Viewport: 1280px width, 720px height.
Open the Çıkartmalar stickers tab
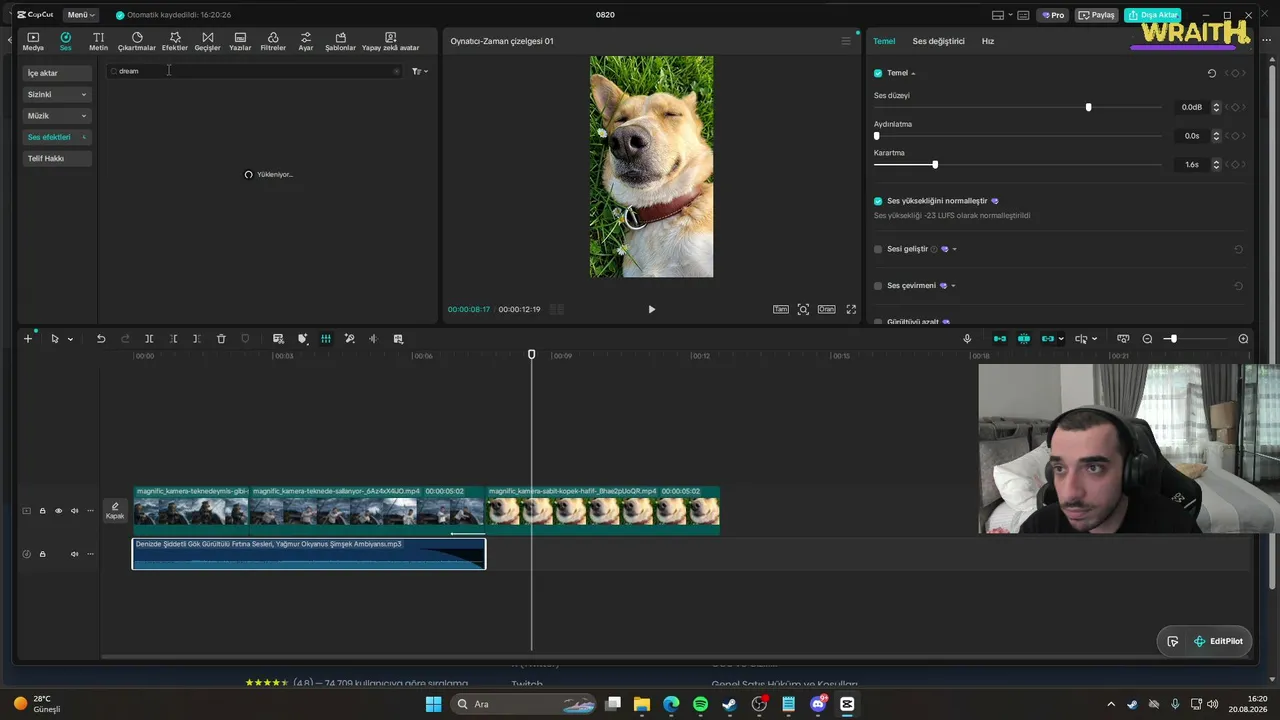(137, 41)
